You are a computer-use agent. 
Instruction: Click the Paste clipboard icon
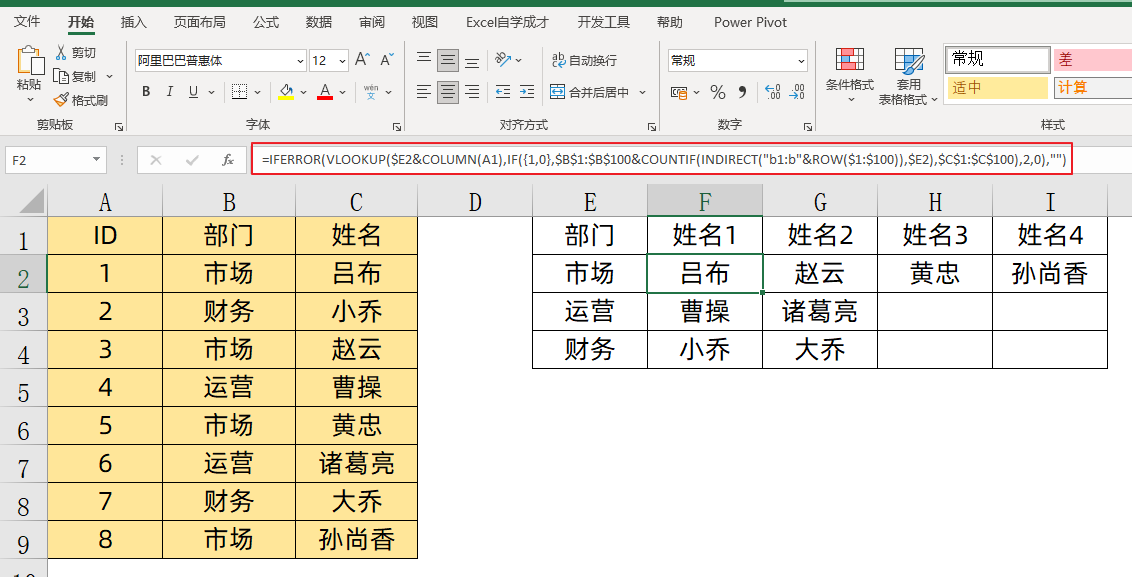click(29, 61)
